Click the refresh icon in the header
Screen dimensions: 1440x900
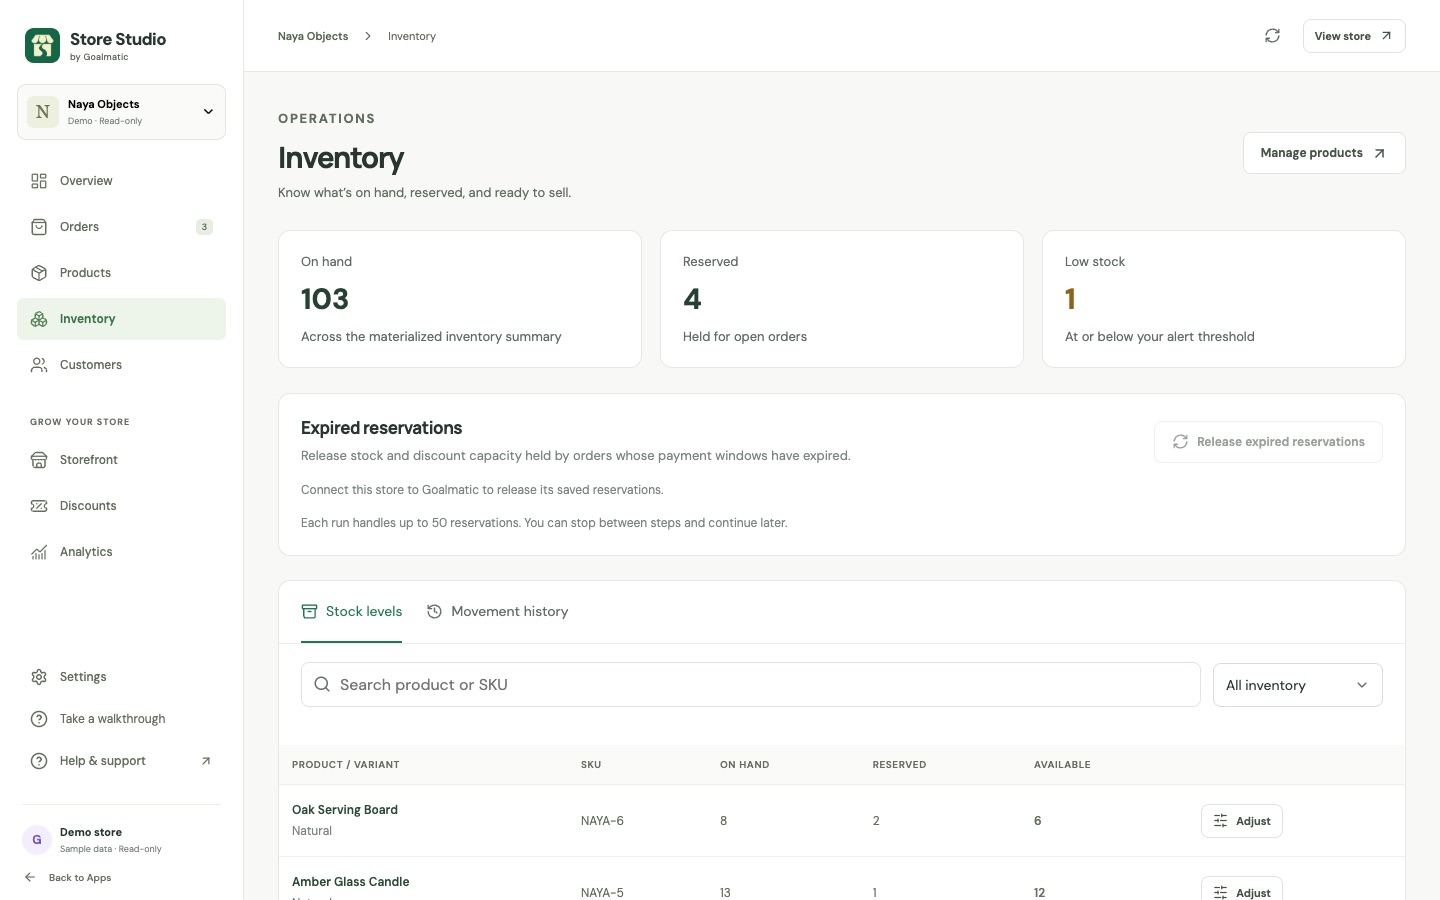(1272, 36)
